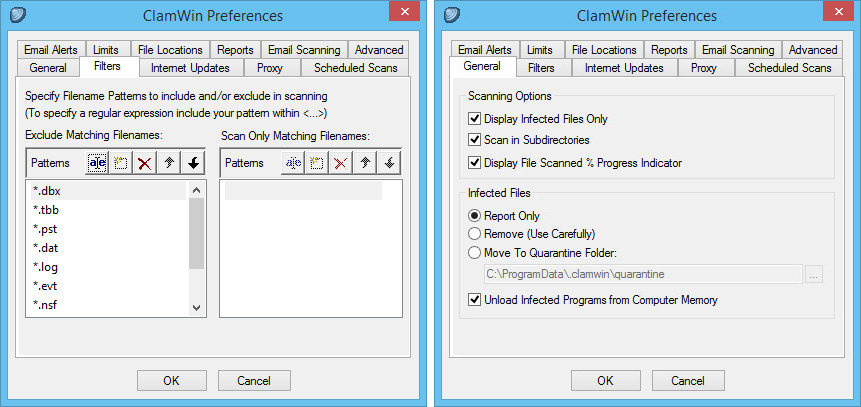Select Report Only radio option
The width and height of the screenshot is (861, 407).
pyautogui.click(x=474, y=216)
